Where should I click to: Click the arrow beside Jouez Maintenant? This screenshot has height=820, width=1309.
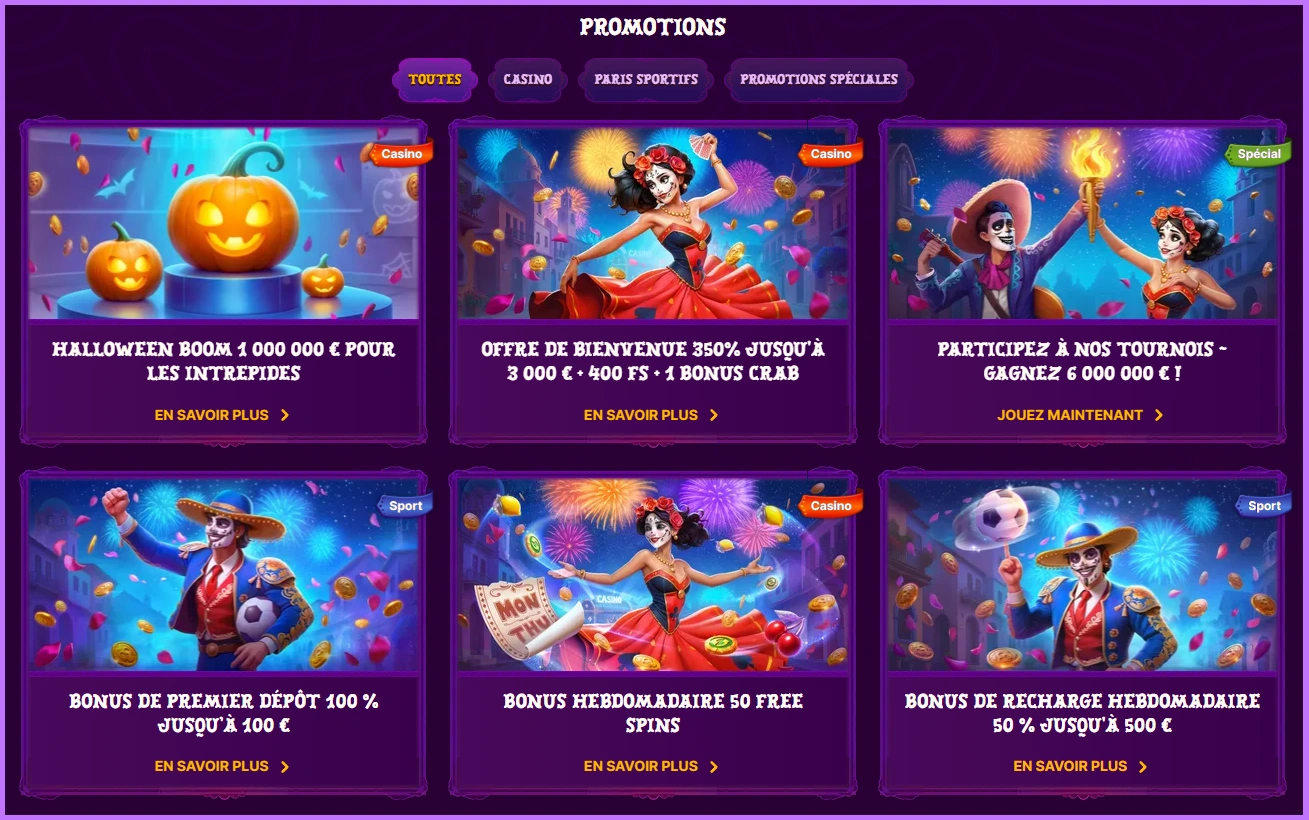point(1159,415)
